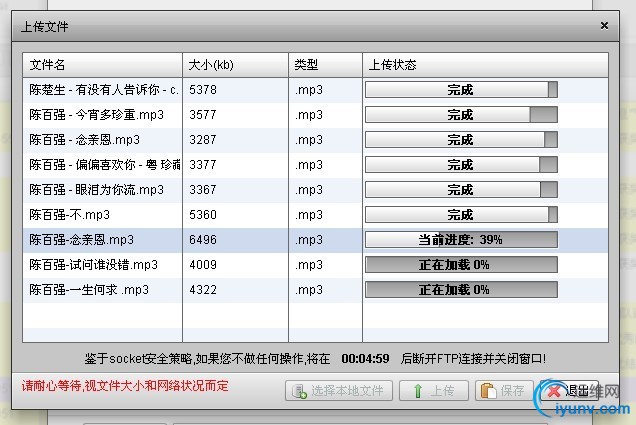Select file 陈百强 - 今宵多珍重.mp3
This screenshot has height=425, width=636.
coord(96,115)
